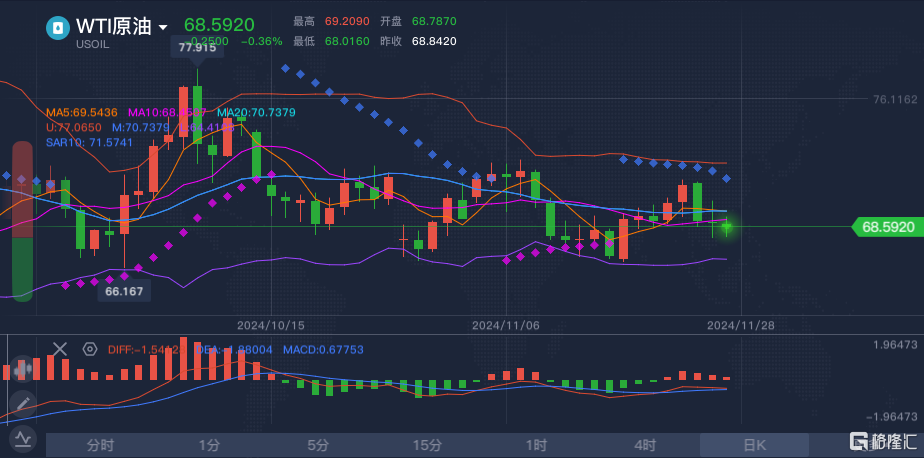924x458 pixels.
Task: Click the -1.96473 MACD lower scale label
Action: coord(893,417)
